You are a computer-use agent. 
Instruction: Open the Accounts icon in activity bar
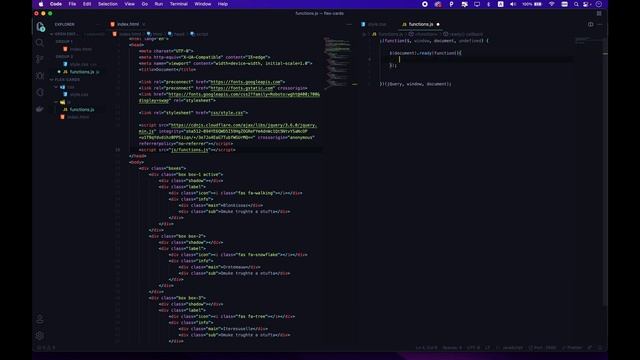(40, 319)
